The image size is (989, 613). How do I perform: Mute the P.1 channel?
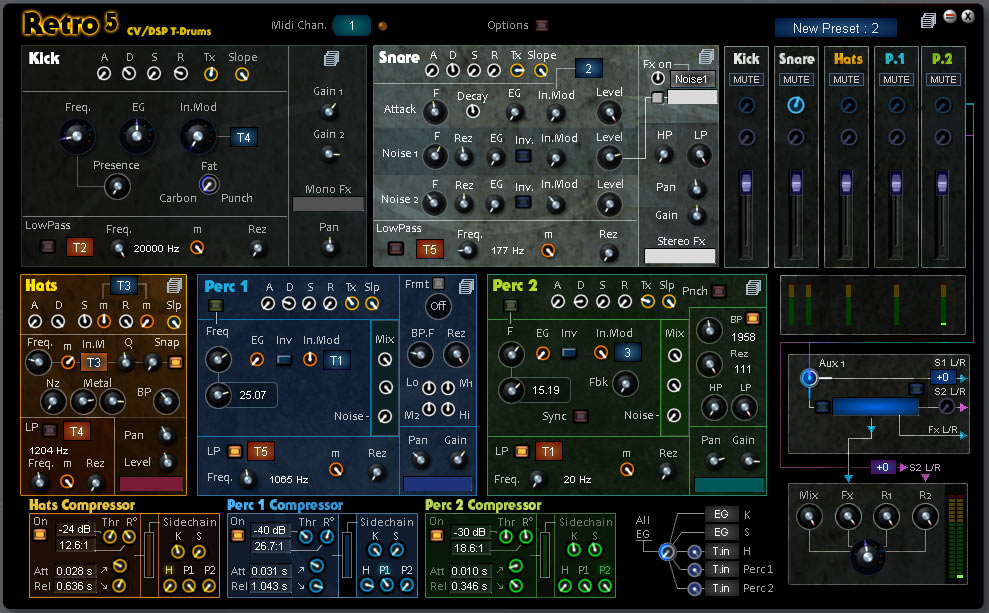pyautogui.click(x=896, y=79)
